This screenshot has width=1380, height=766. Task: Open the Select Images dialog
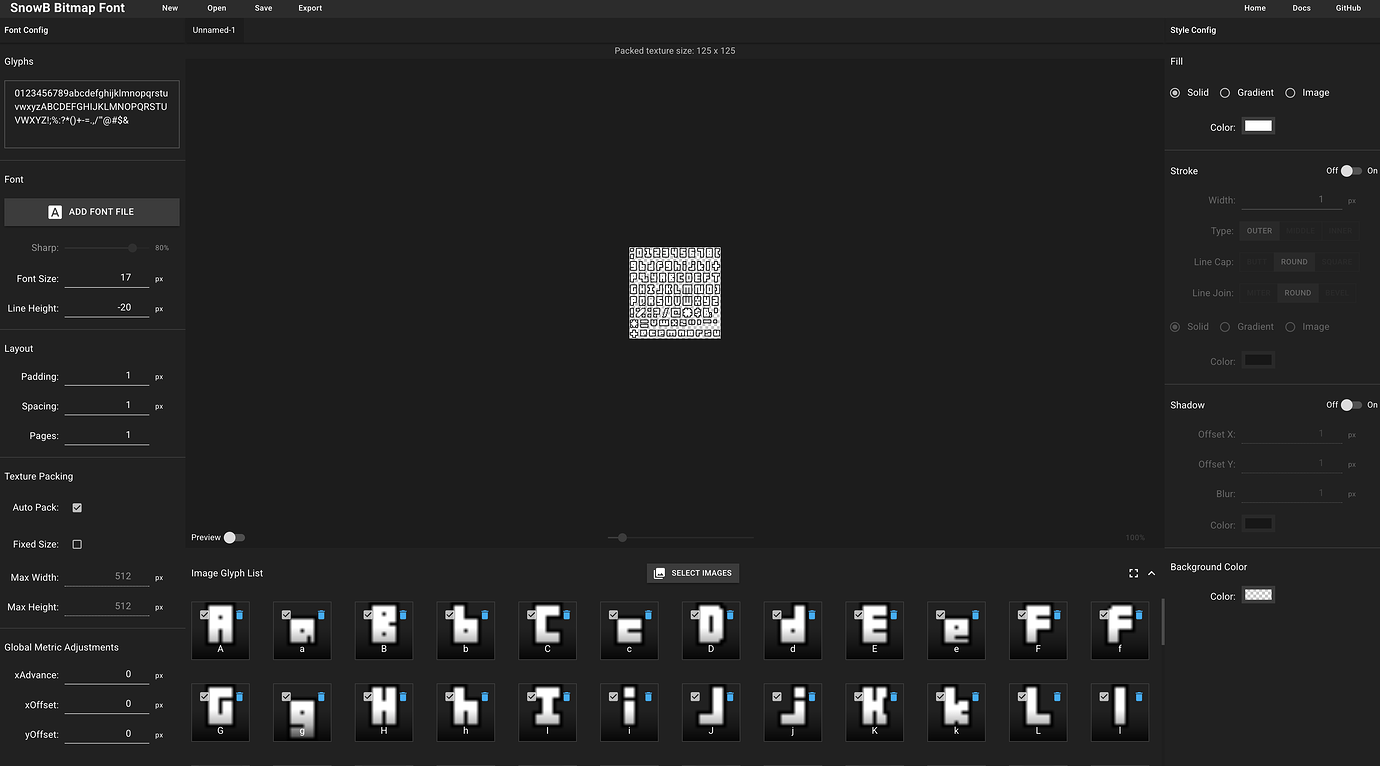click(x=693, y=572)
